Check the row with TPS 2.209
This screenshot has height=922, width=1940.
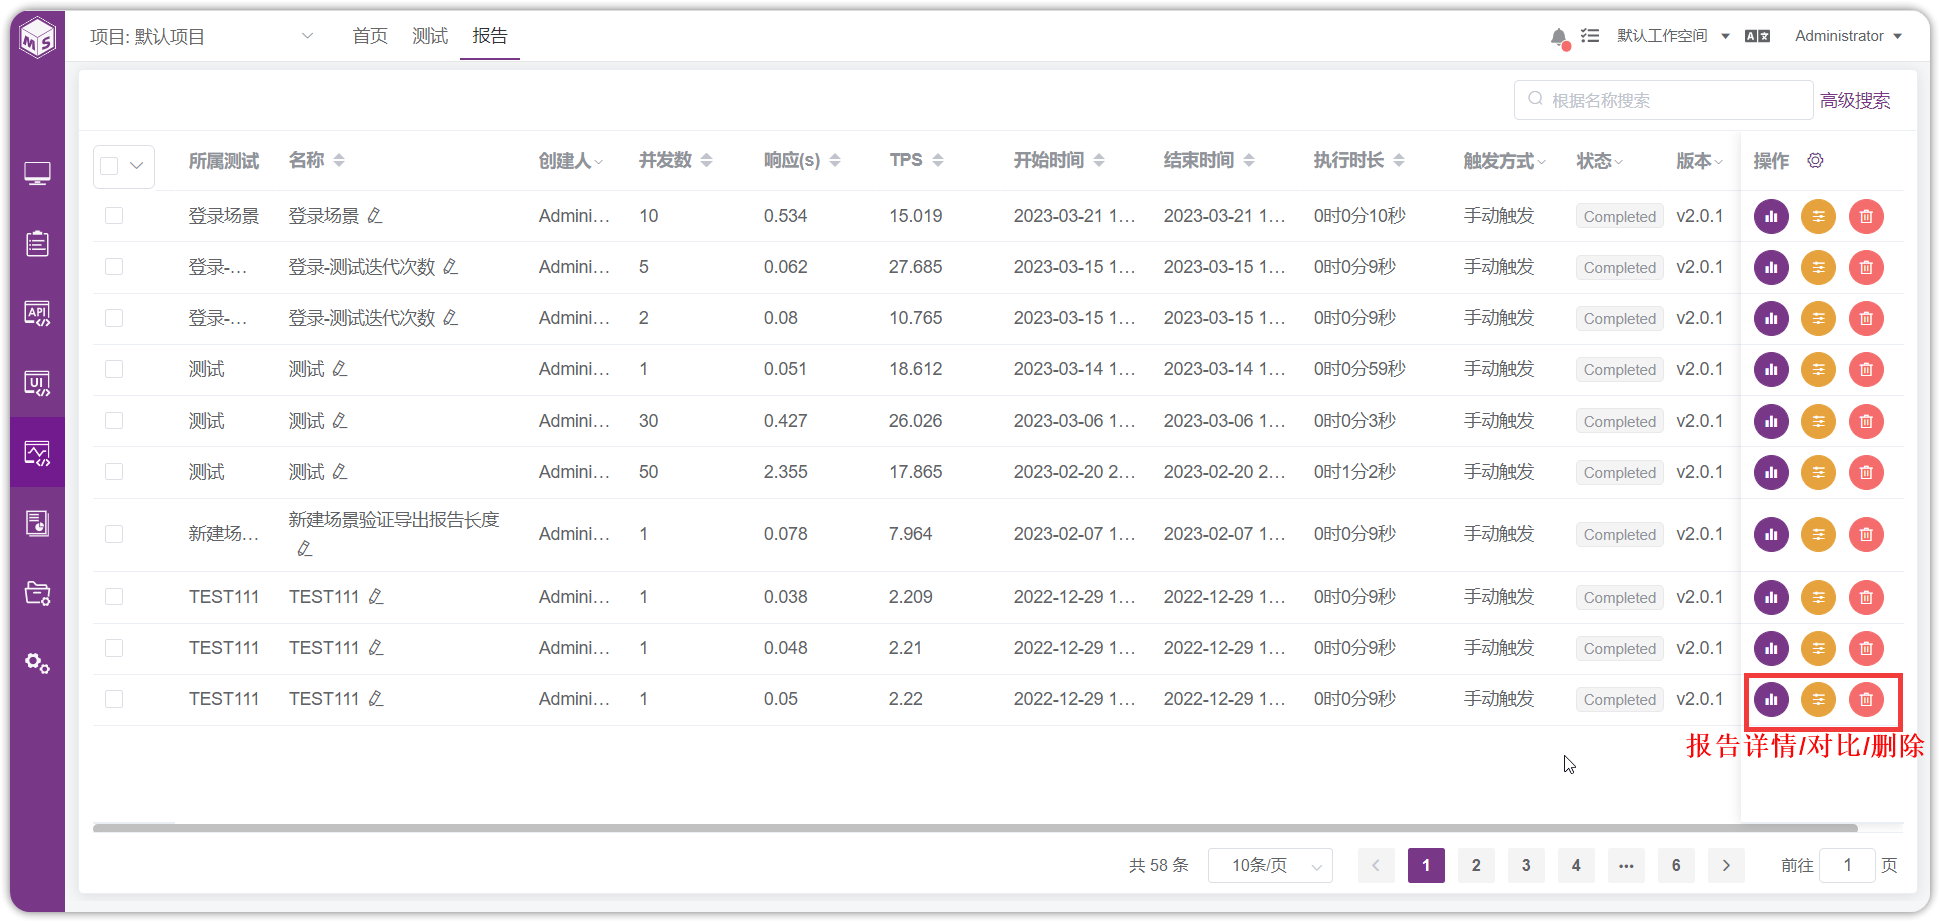(x=114, y=597)
